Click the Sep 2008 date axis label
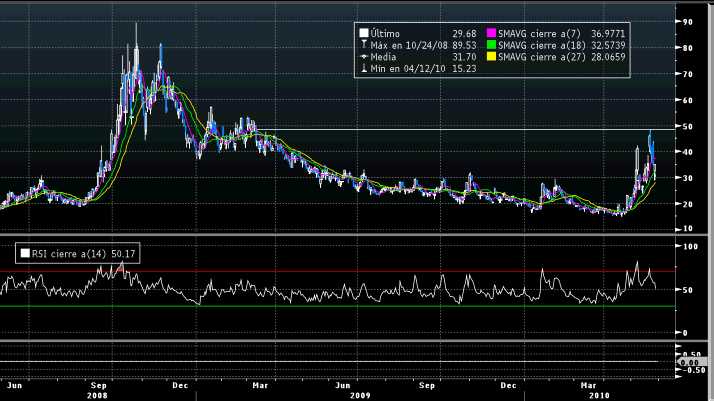 [99, 383]
